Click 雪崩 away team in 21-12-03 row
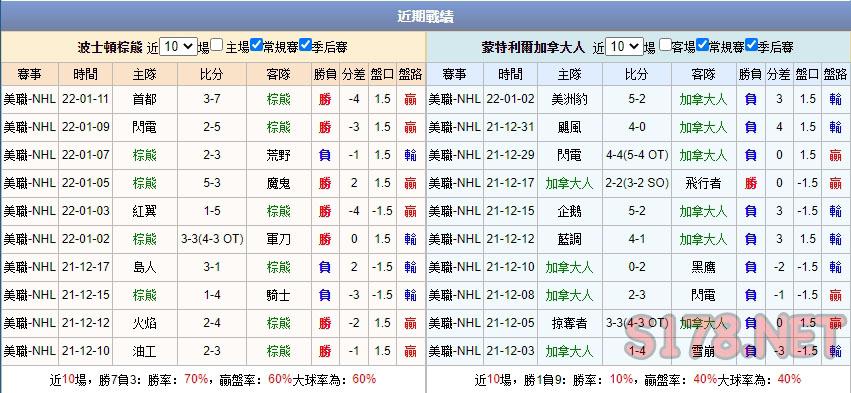 [x=703, y=351]
